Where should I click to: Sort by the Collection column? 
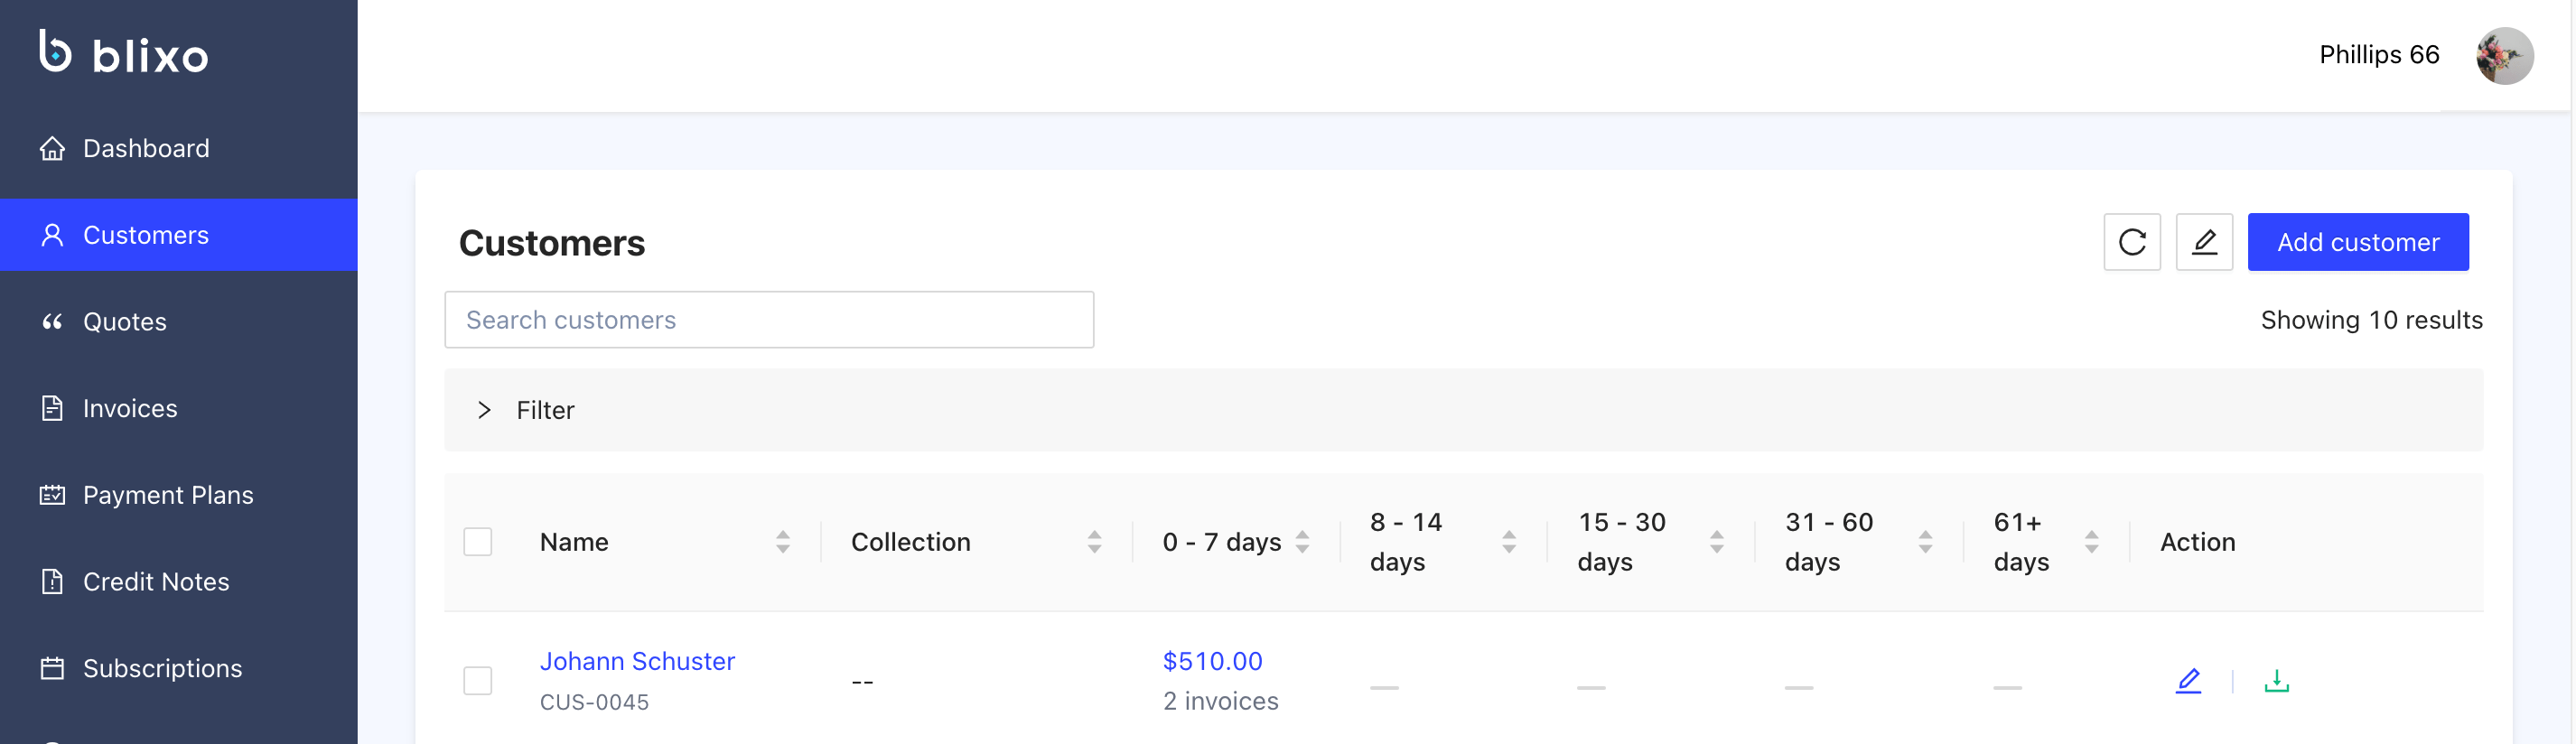click(1094, 542)
